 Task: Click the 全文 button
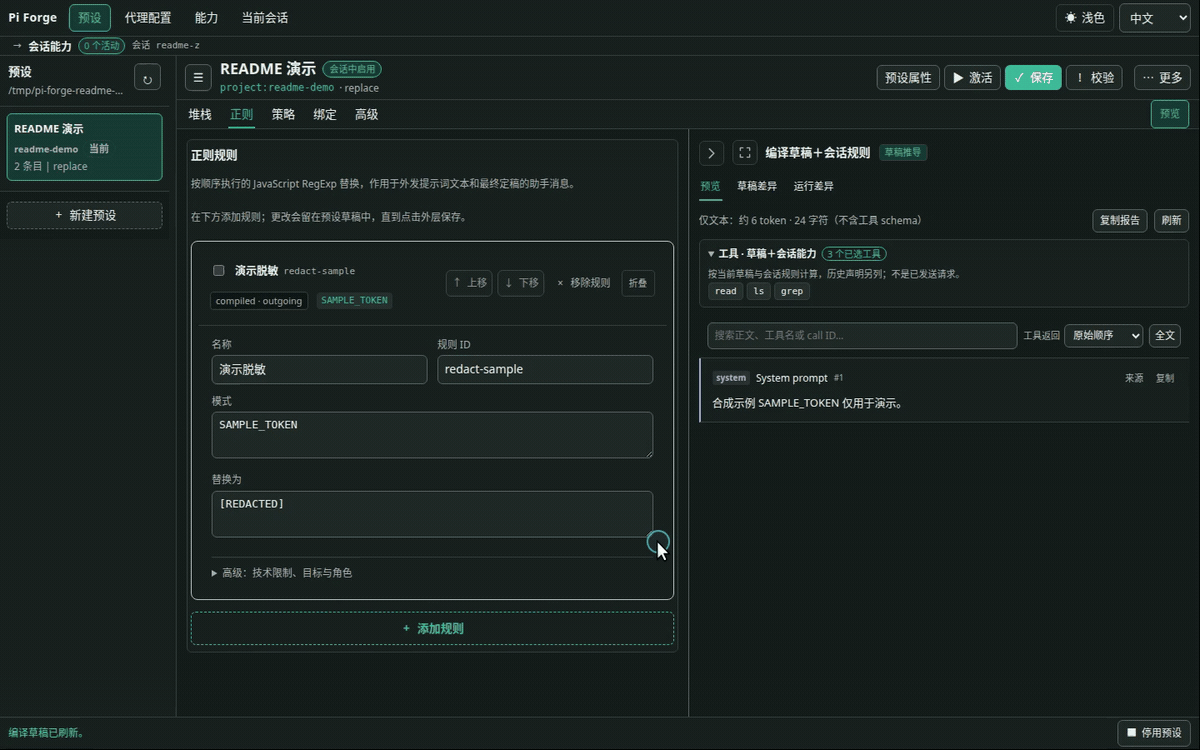click(x=1165, y=336)
